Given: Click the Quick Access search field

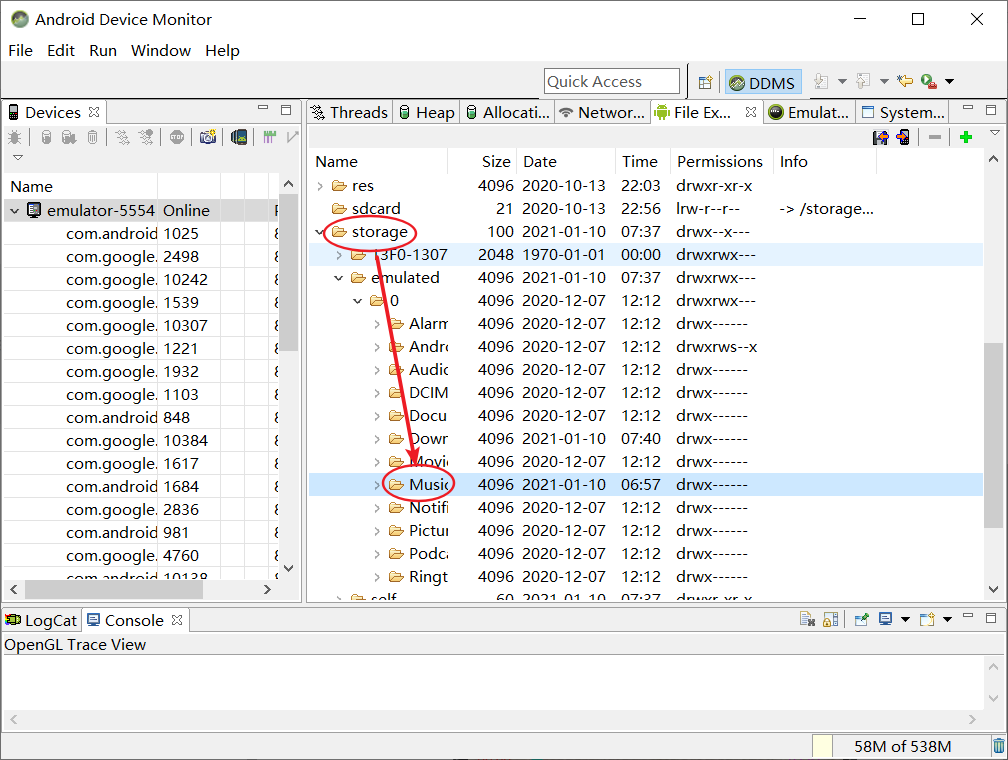Looking at the screenshot, I should [611, 82].
